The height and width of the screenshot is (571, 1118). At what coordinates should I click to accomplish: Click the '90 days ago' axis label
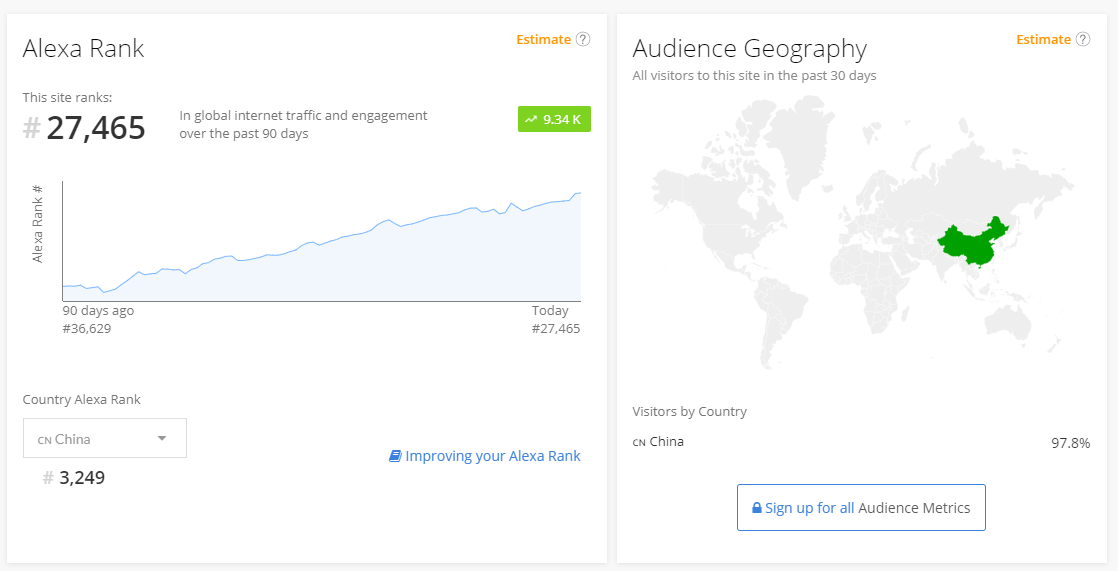click(98, 311)
